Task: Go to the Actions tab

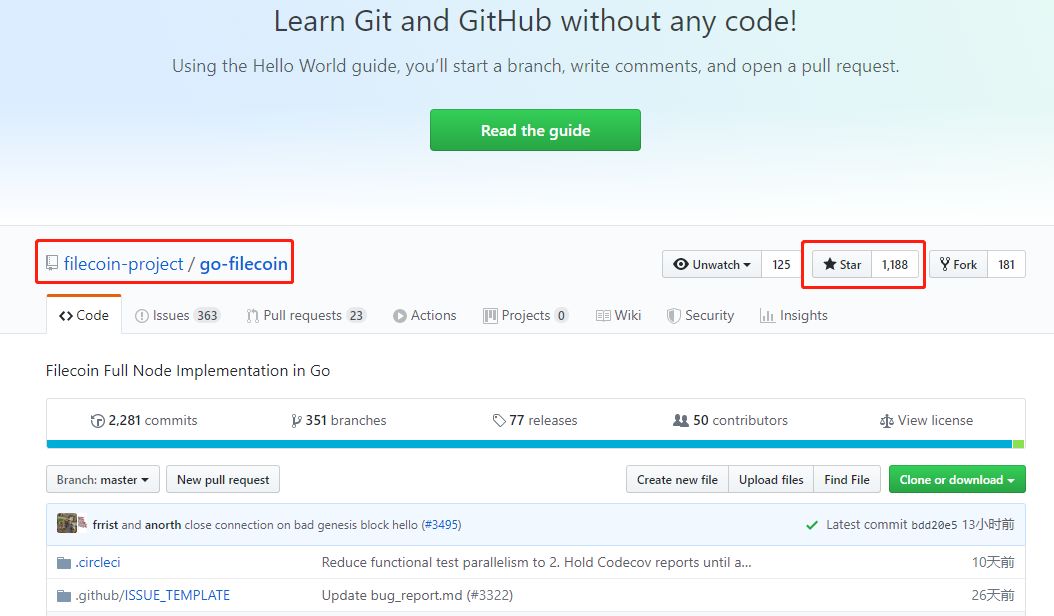Action: pos(425,315)
